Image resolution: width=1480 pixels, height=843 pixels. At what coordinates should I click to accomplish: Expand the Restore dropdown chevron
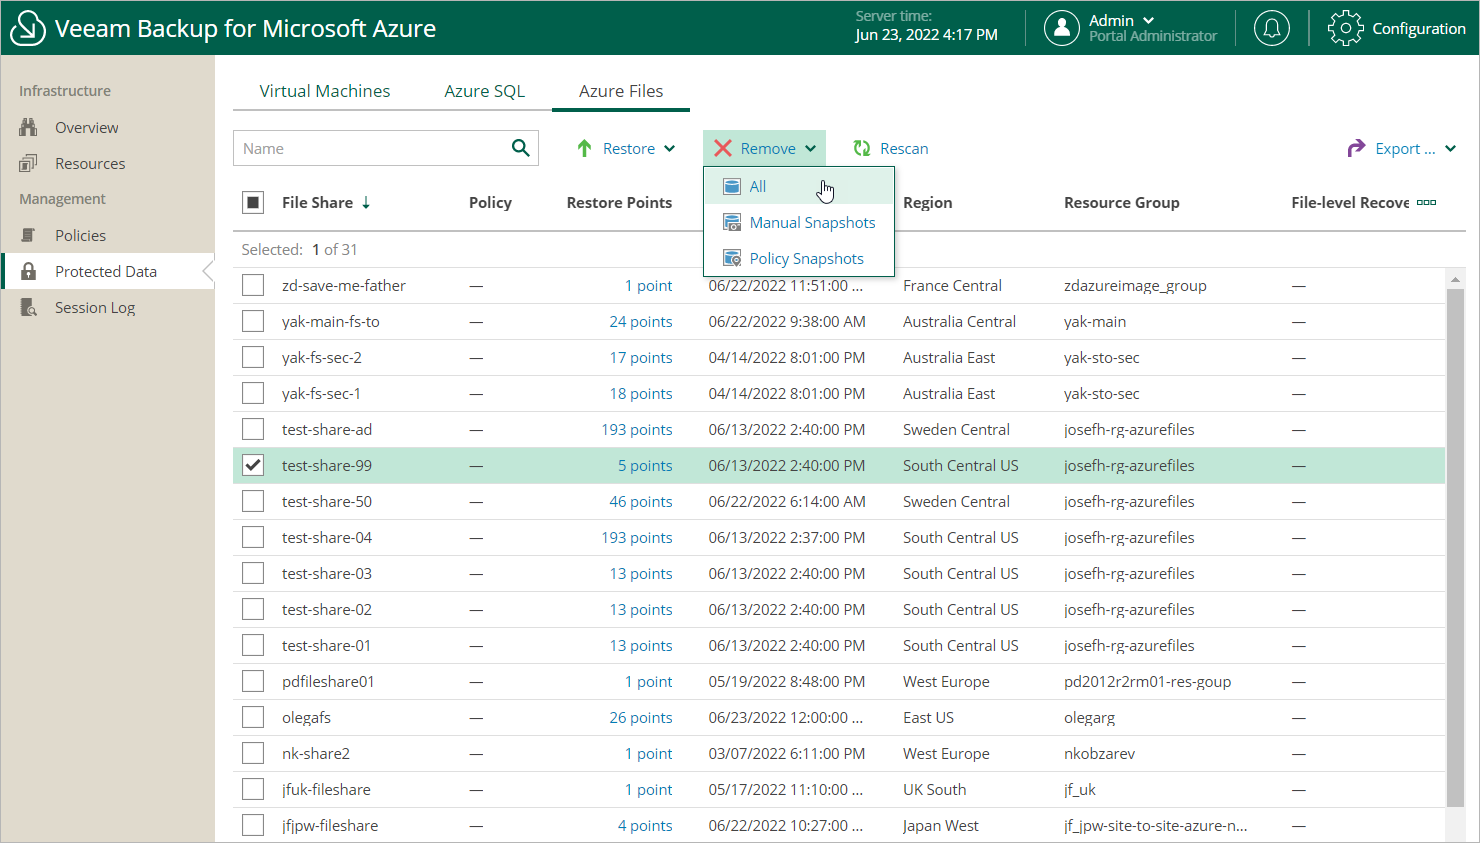coord(669,148)
